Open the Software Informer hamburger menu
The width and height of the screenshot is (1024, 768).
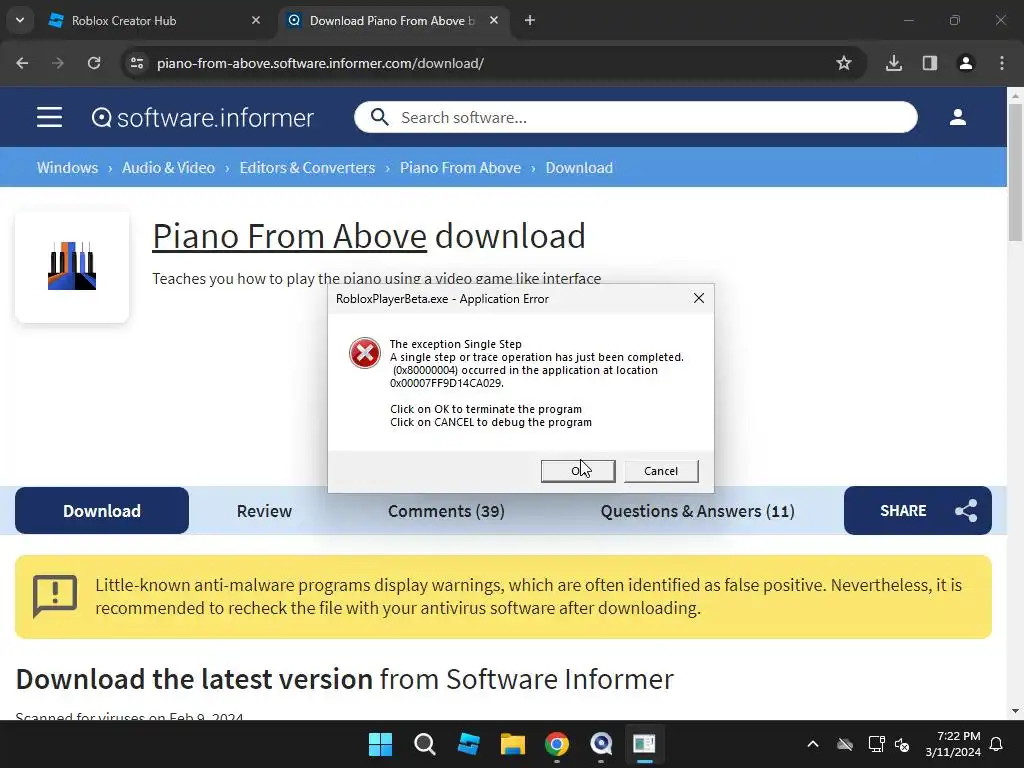[x=50, y=118]
